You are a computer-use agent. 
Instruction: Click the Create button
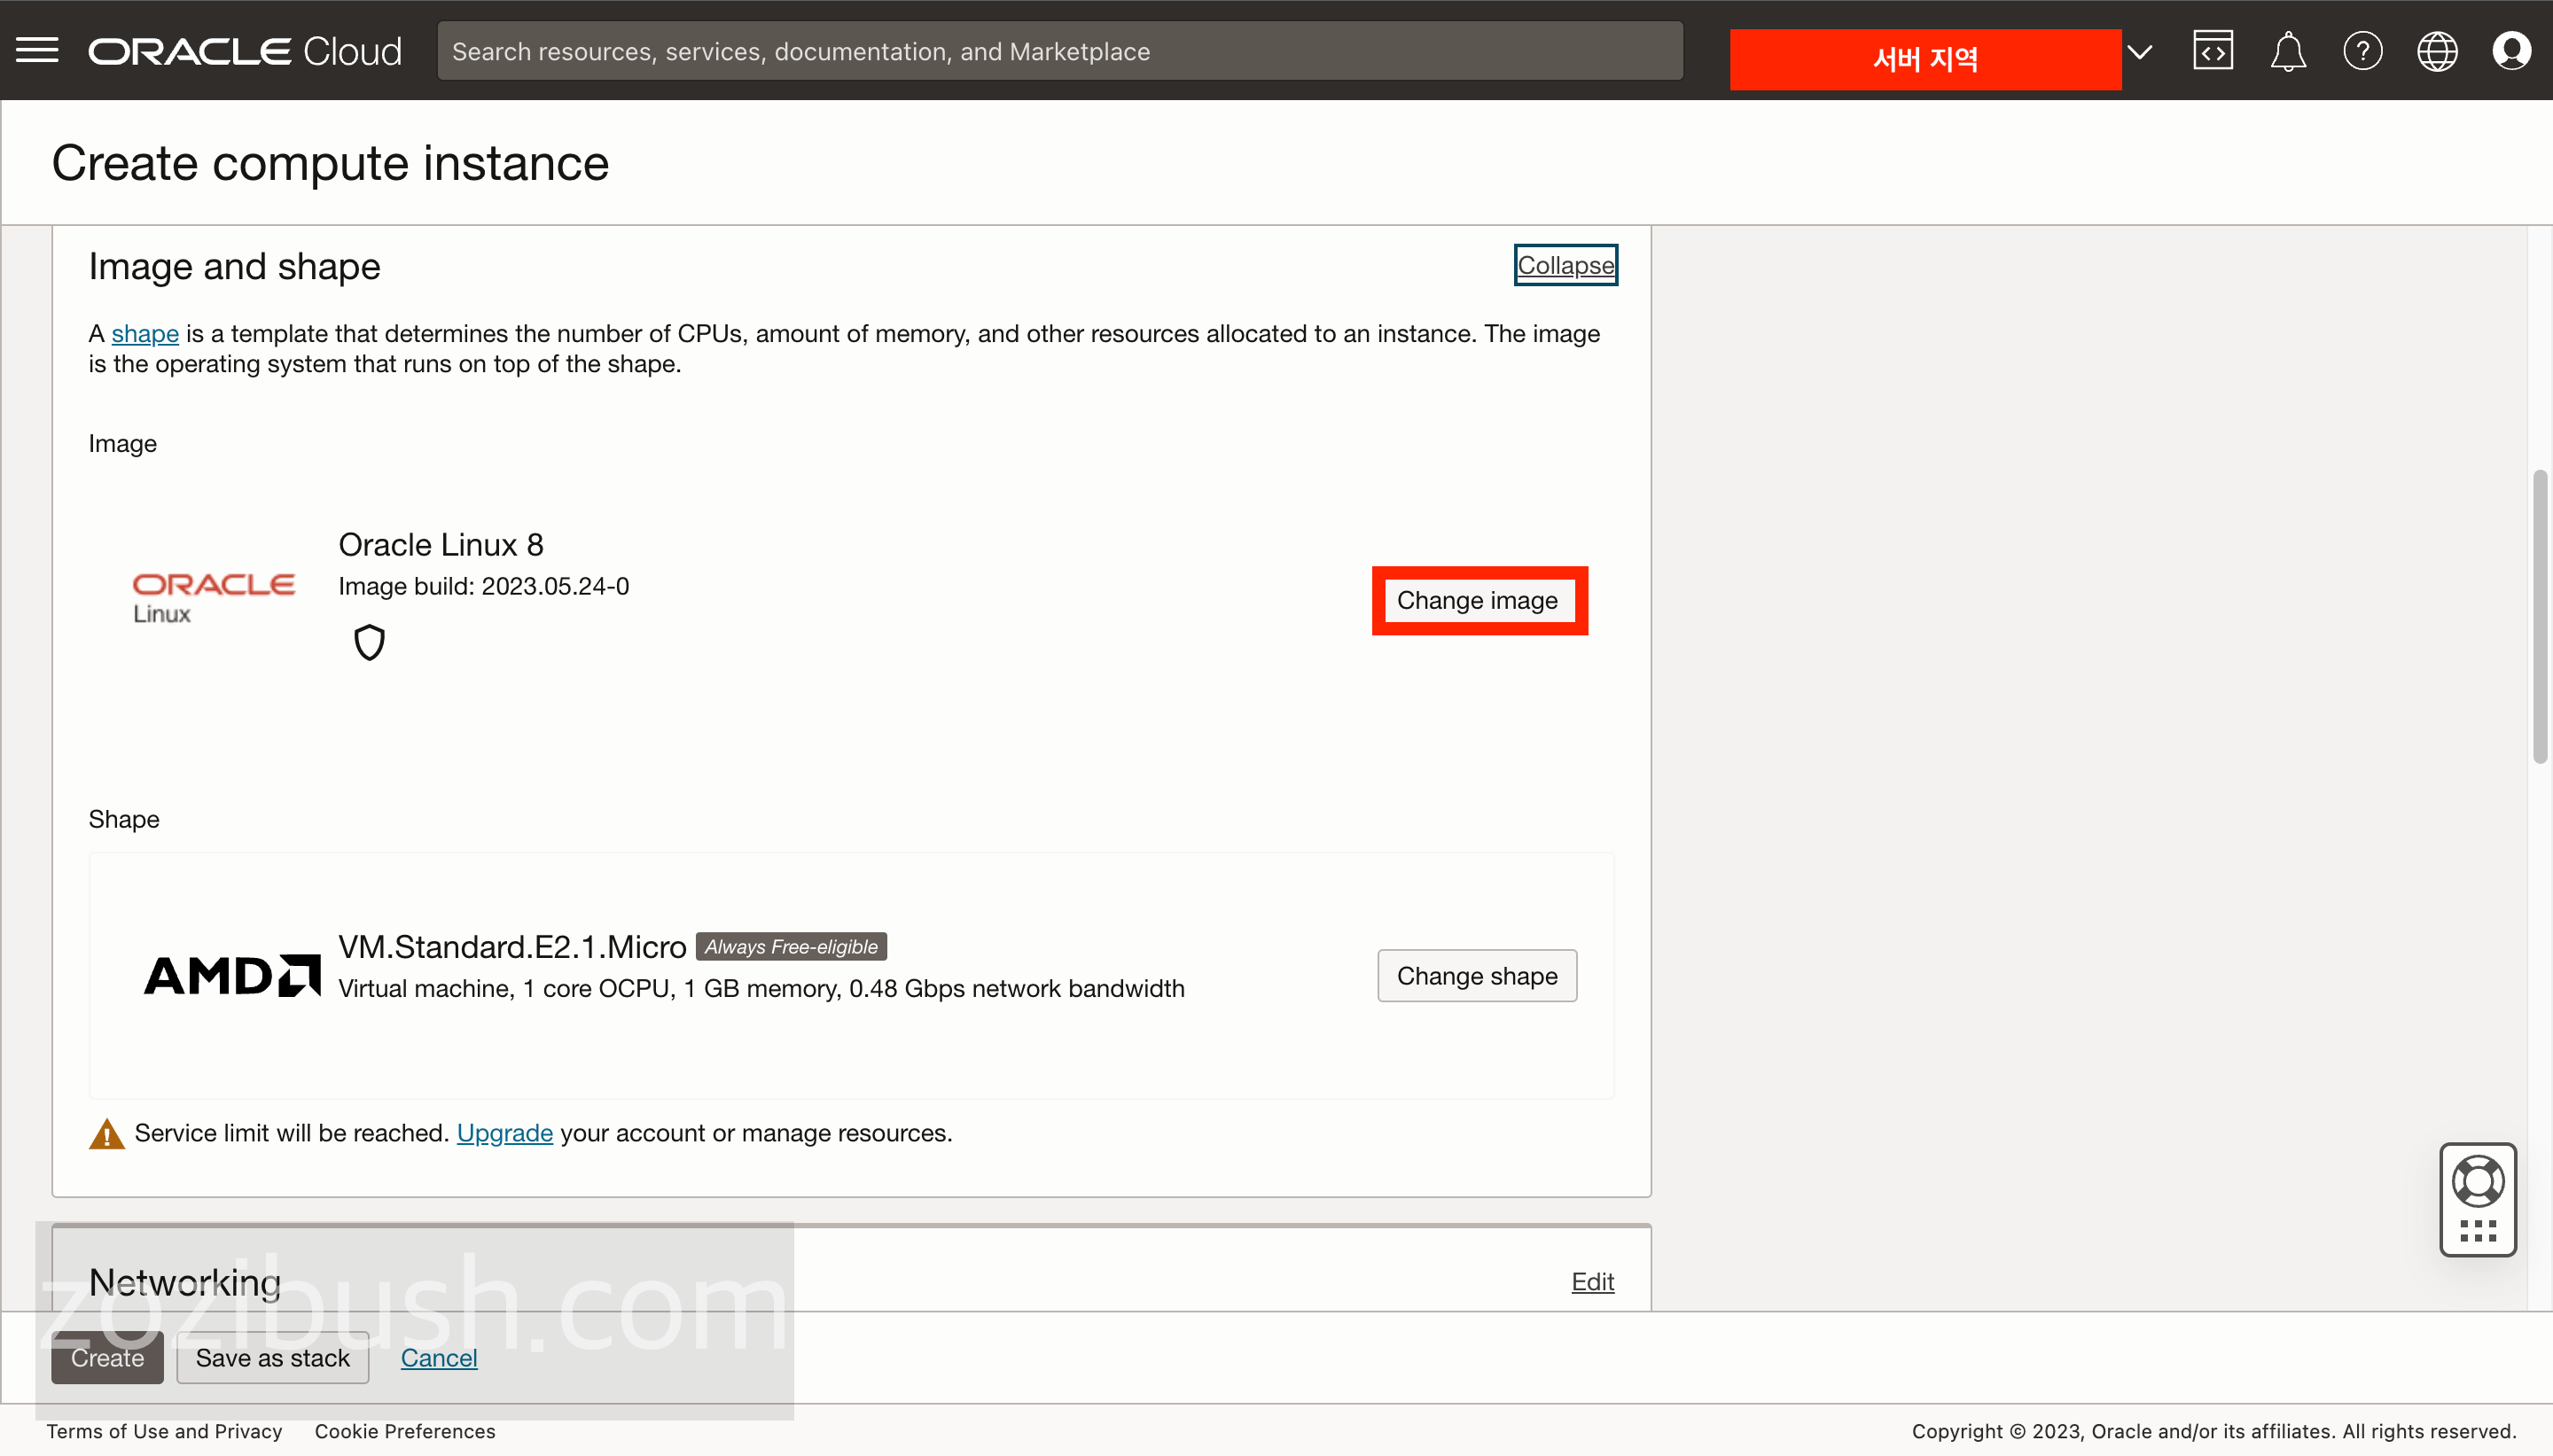click(x=107, y=1357)
